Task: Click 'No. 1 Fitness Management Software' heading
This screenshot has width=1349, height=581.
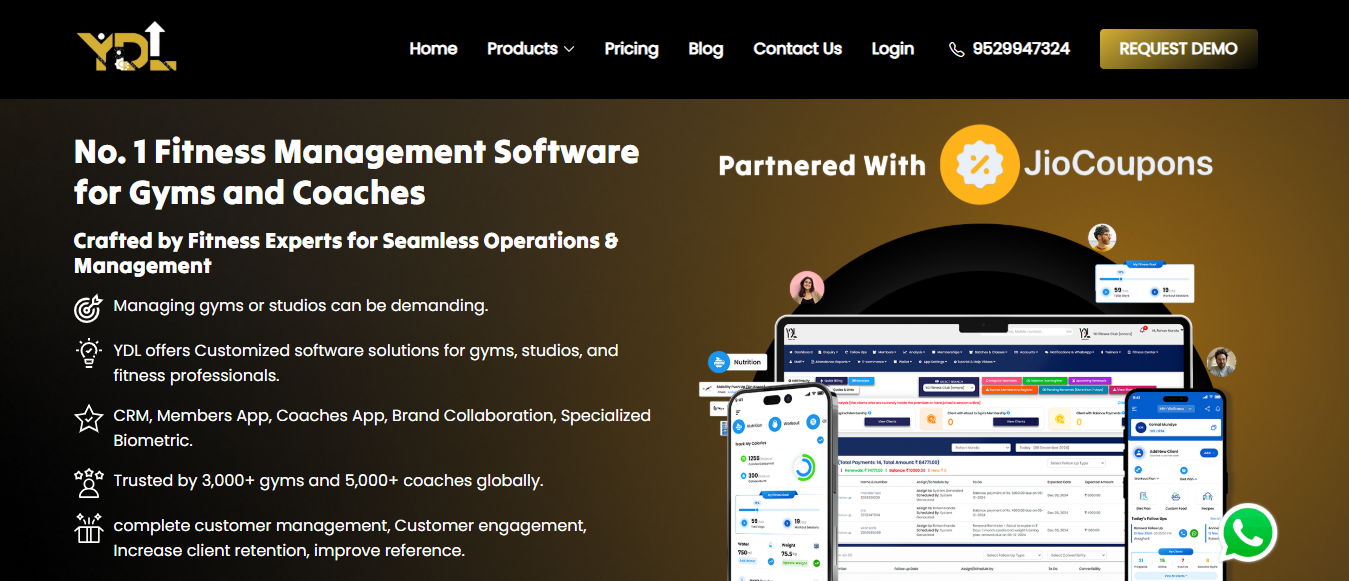Action: click(356, 171)
